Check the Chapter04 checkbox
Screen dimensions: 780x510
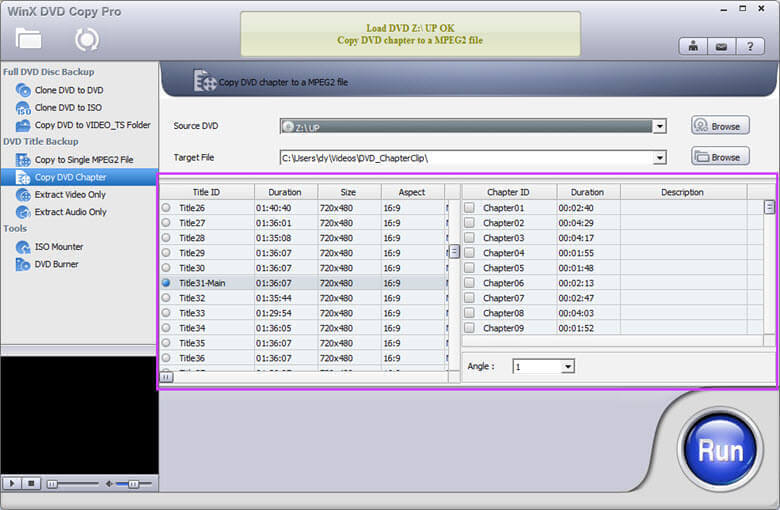[x=469, y=253]
